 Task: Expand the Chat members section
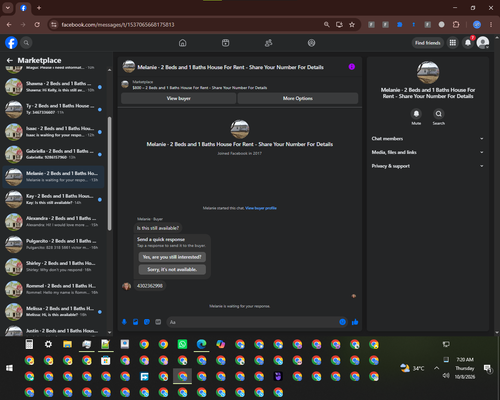tap(428, 139)
